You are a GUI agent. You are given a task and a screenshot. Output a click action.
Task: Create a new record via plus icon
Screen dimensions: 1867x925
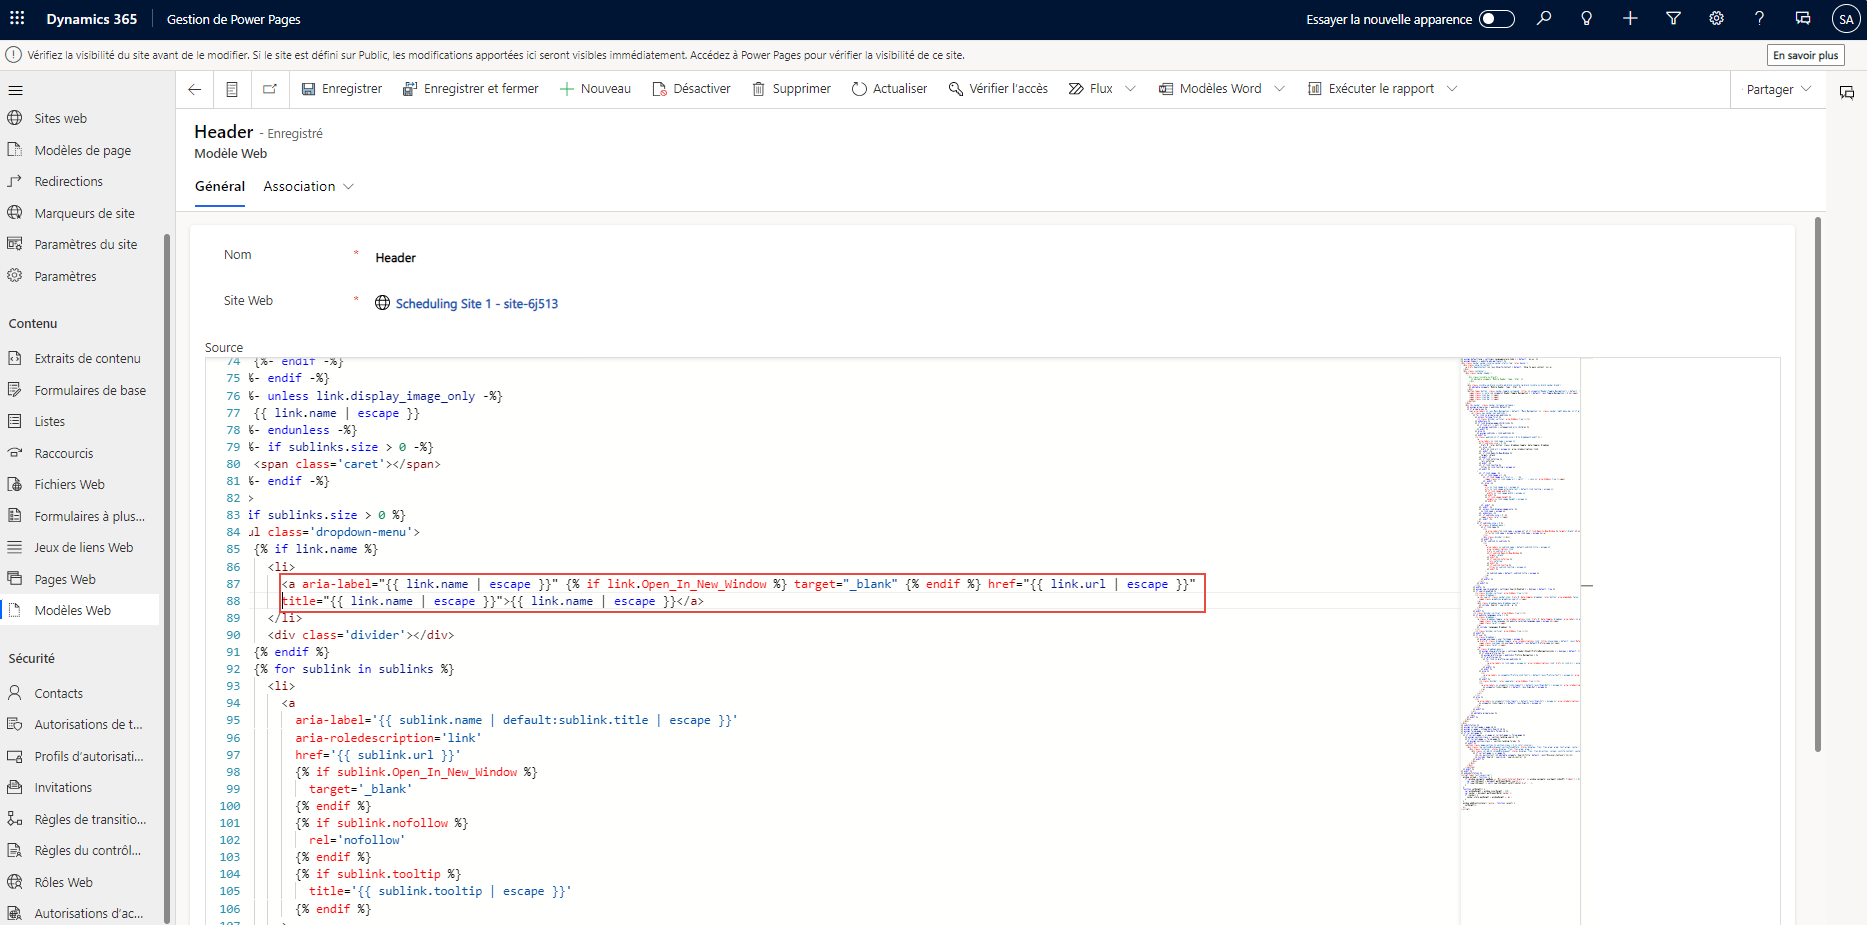click(1630, 18)
